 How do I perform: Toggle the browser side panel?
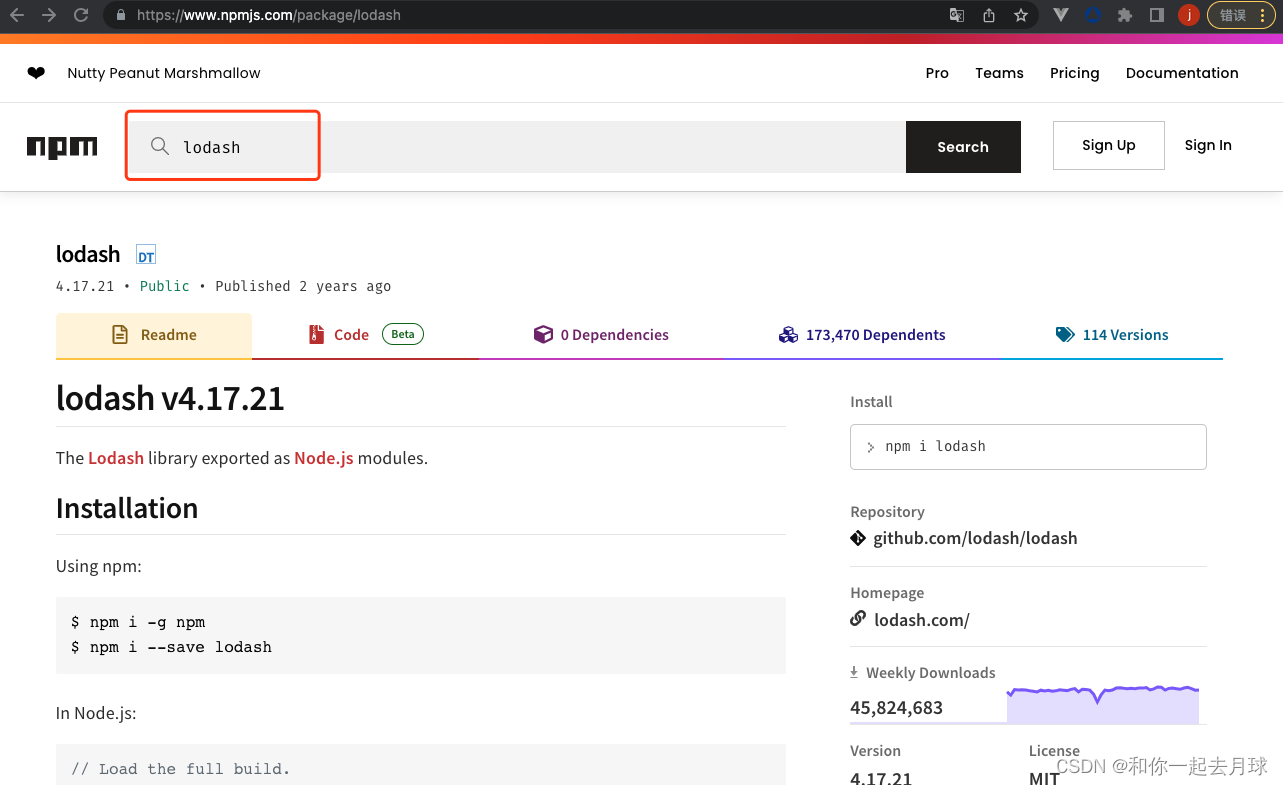coord(1157,15)
